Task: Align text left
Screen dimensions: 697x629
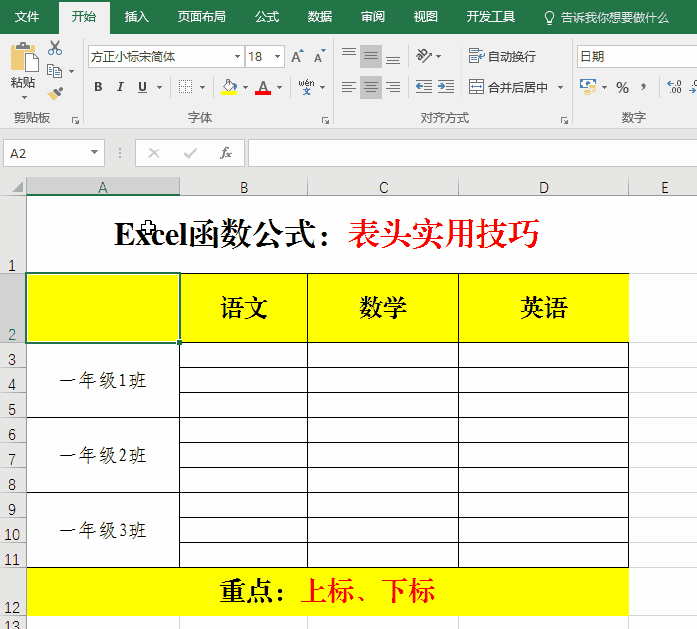Action: point(349,87)
